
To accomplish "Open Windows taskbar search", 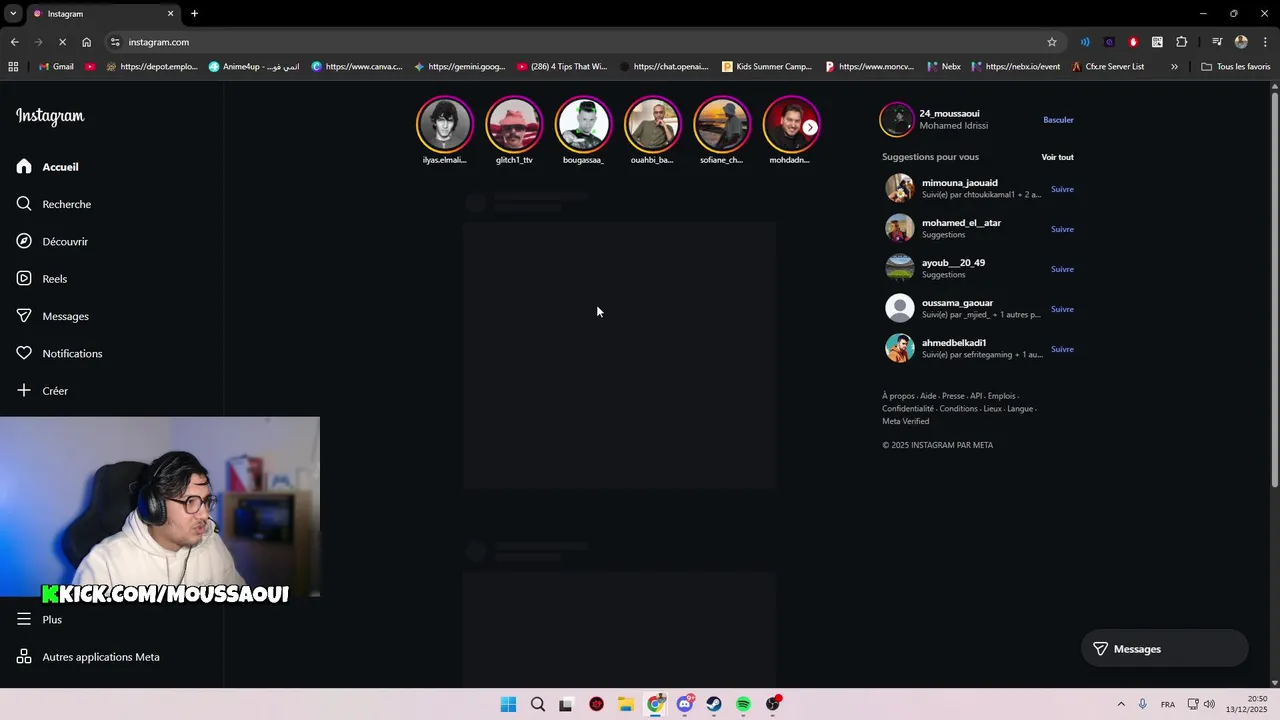I will click(538, 704).
